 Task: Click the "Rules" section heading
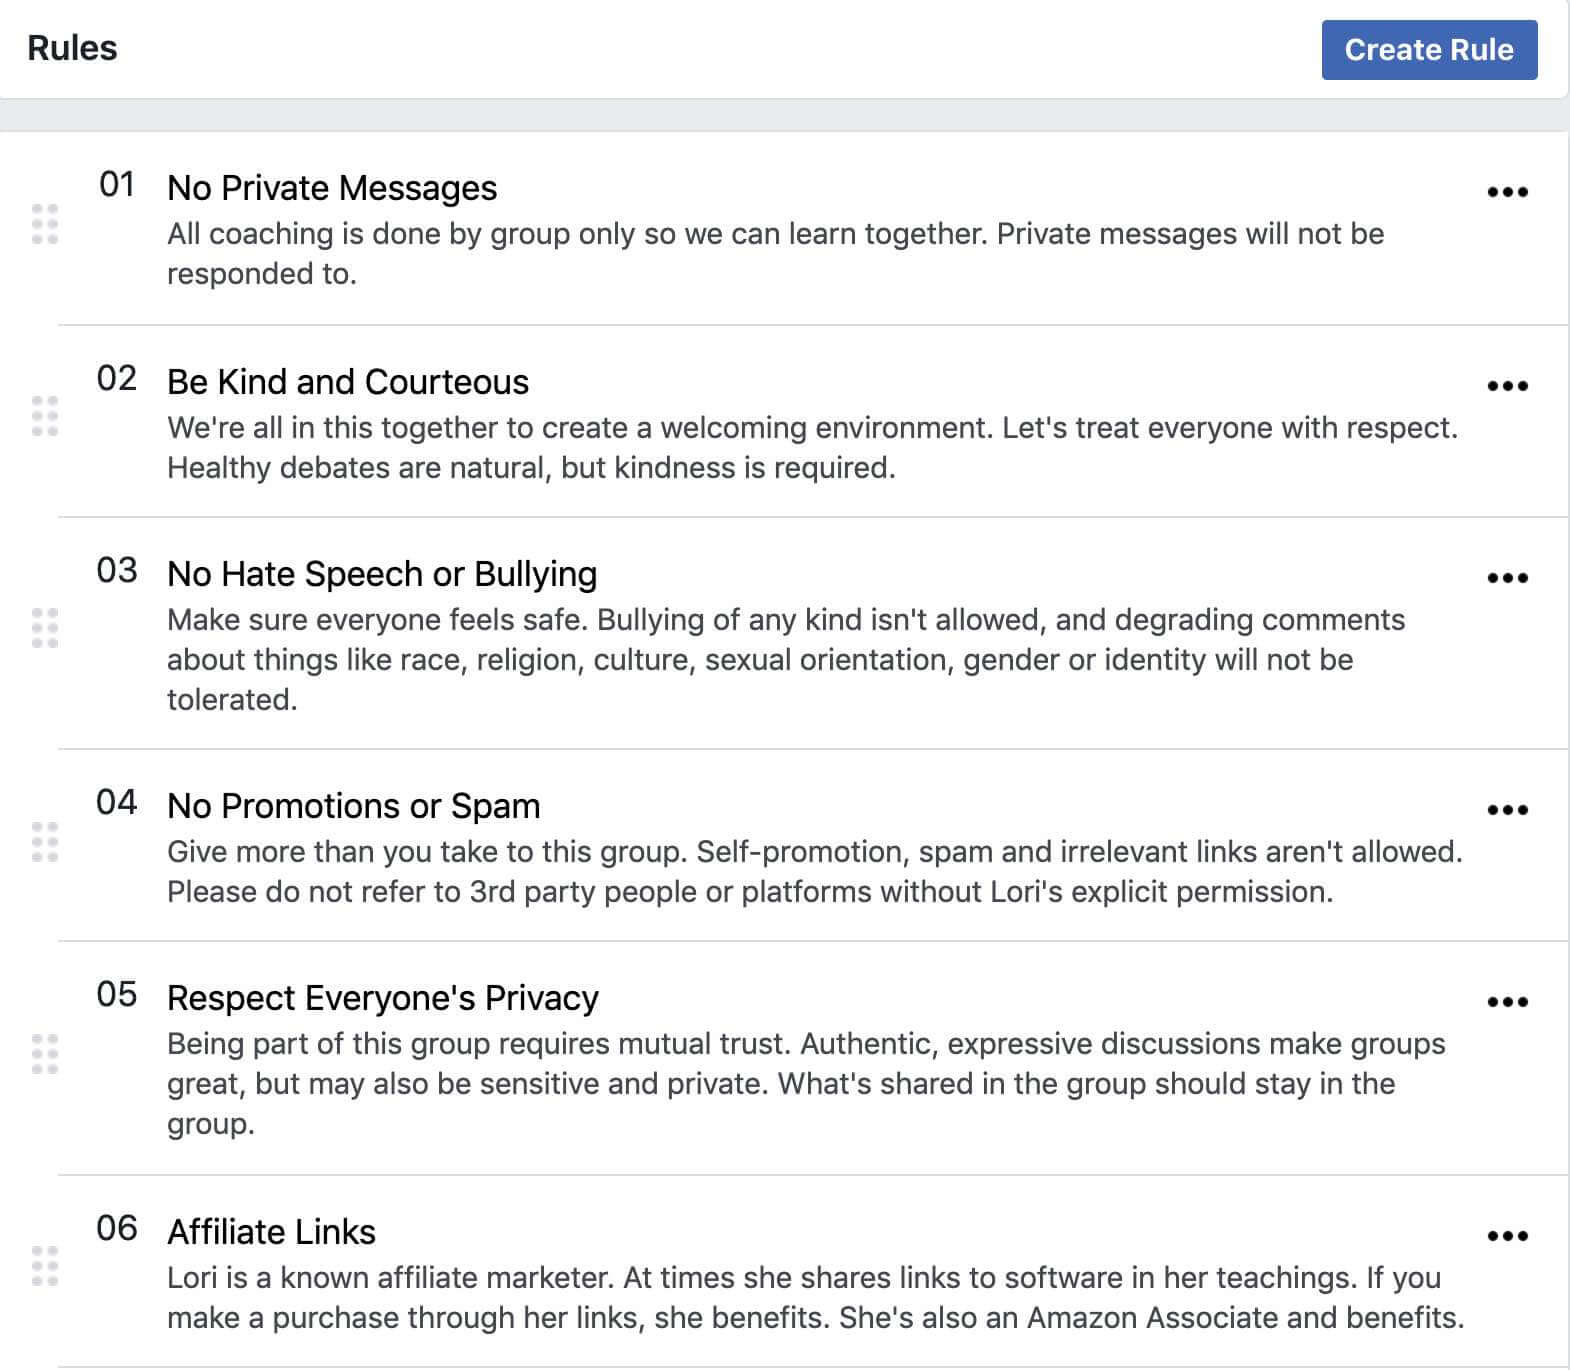[x=72, y=48]
